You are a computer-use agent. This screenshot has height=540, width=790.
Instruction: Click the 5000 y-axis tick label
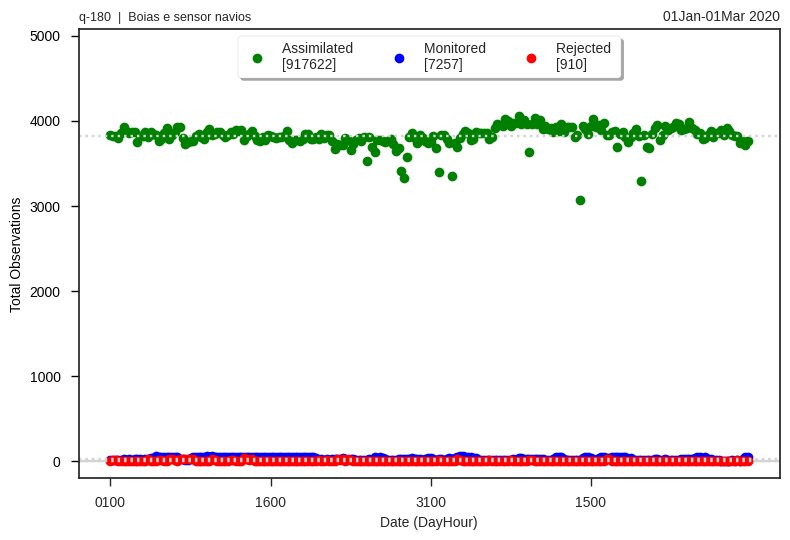pyautogui.click(x=45, y=37)
